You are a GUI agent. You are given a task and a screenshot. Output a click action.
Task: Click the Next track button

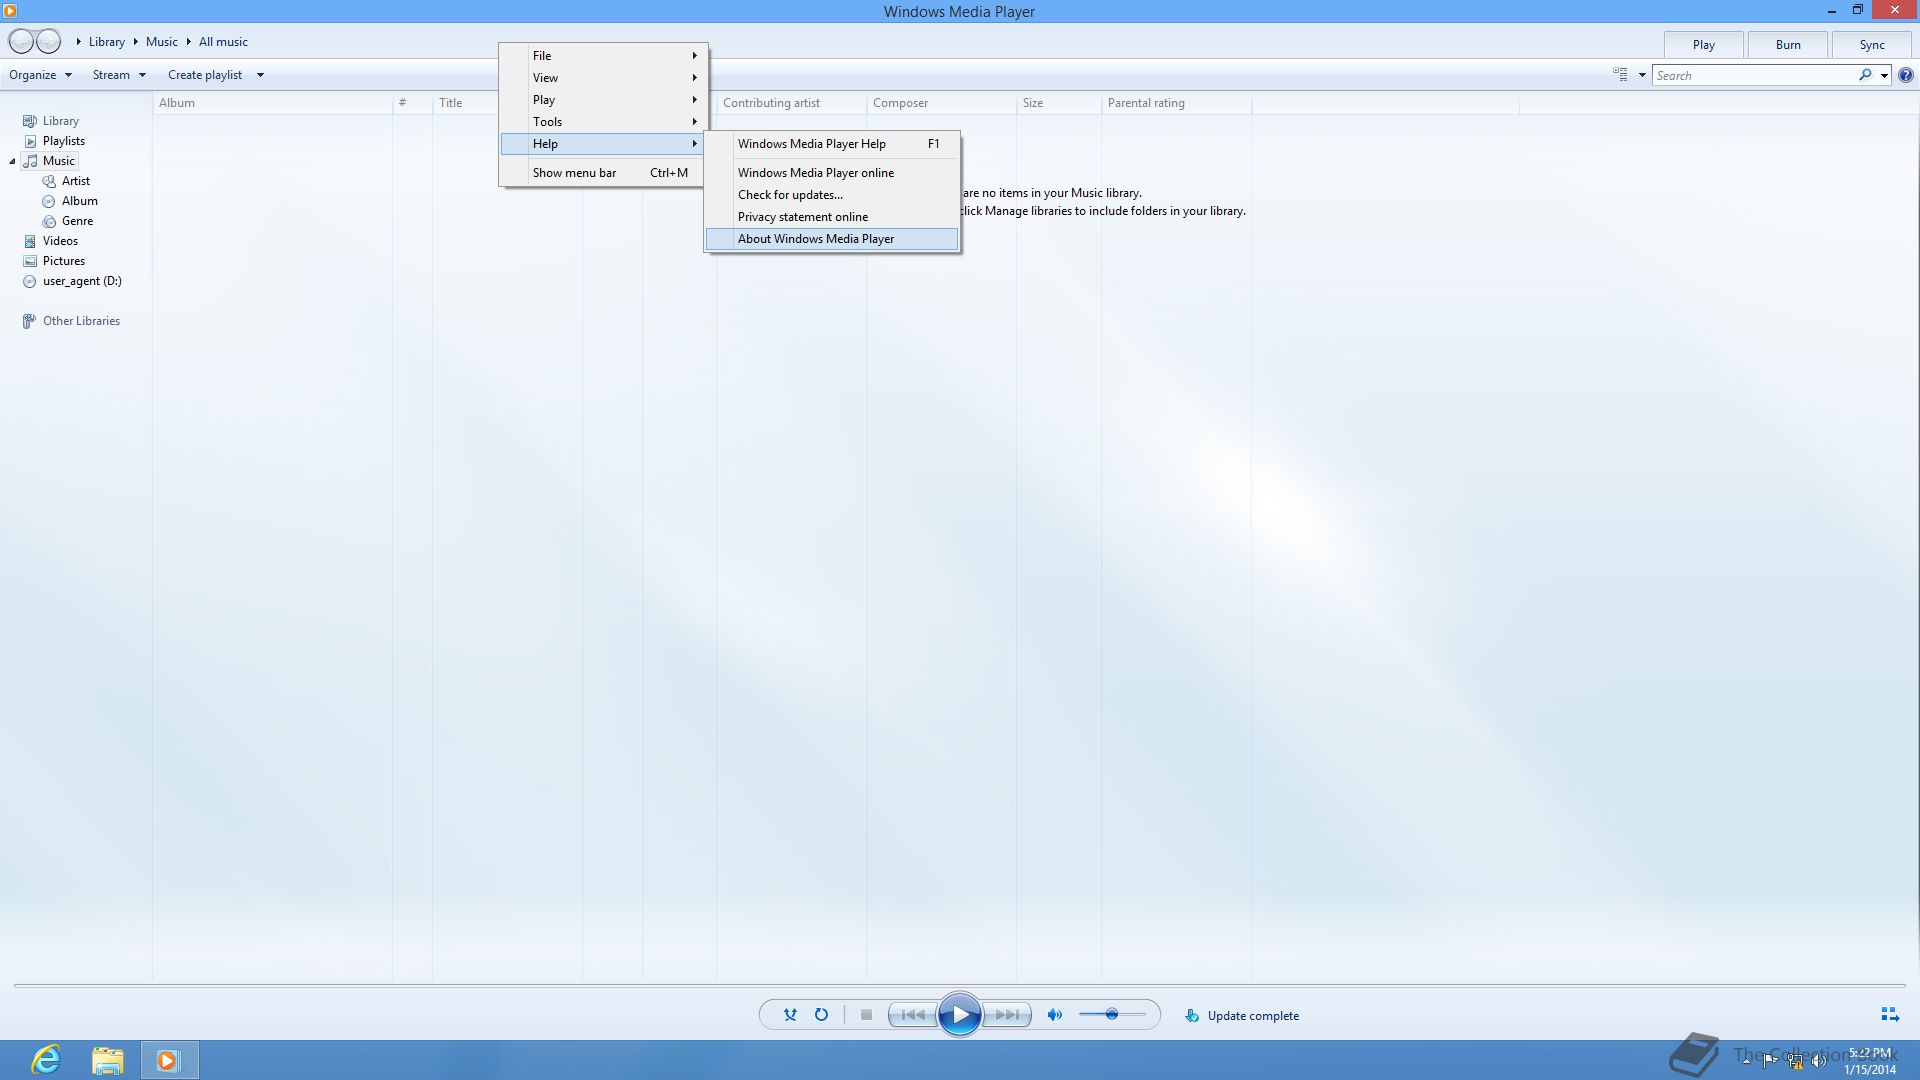(1007, 1015)
